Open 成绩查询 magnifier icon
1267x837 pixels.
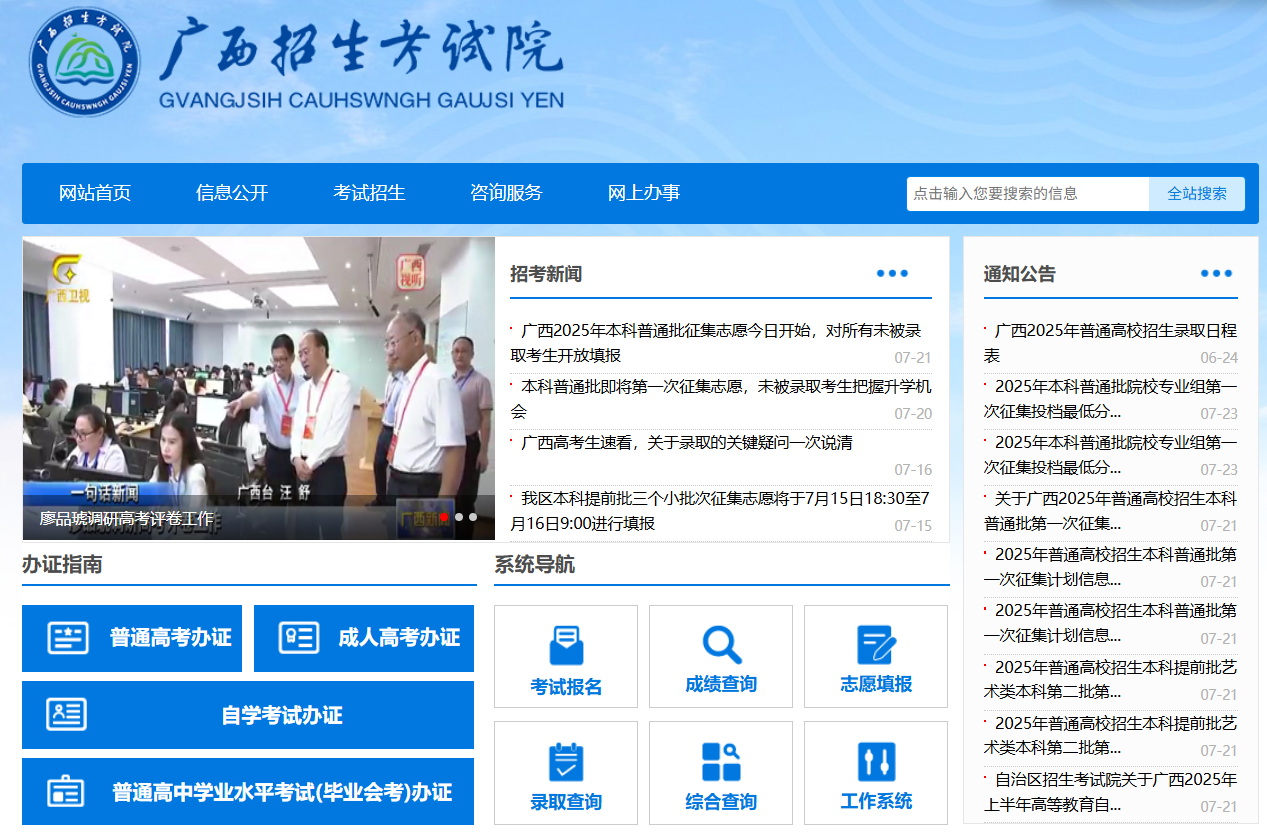721,645
